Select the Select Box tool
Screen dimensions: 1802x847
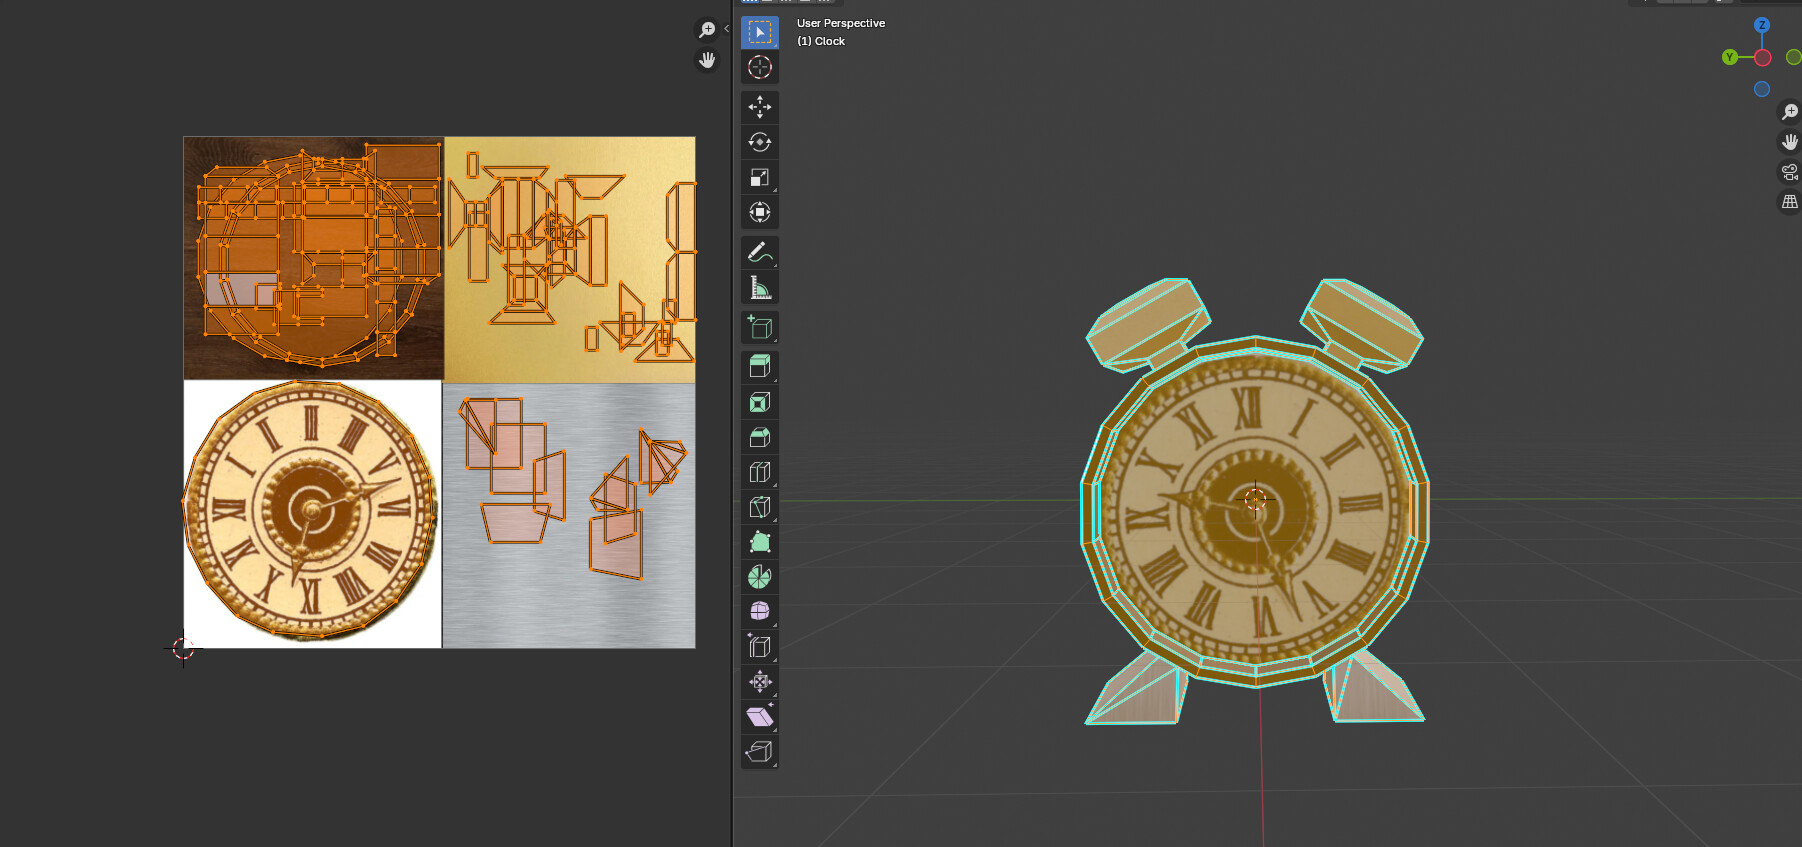tap(760, 32)
